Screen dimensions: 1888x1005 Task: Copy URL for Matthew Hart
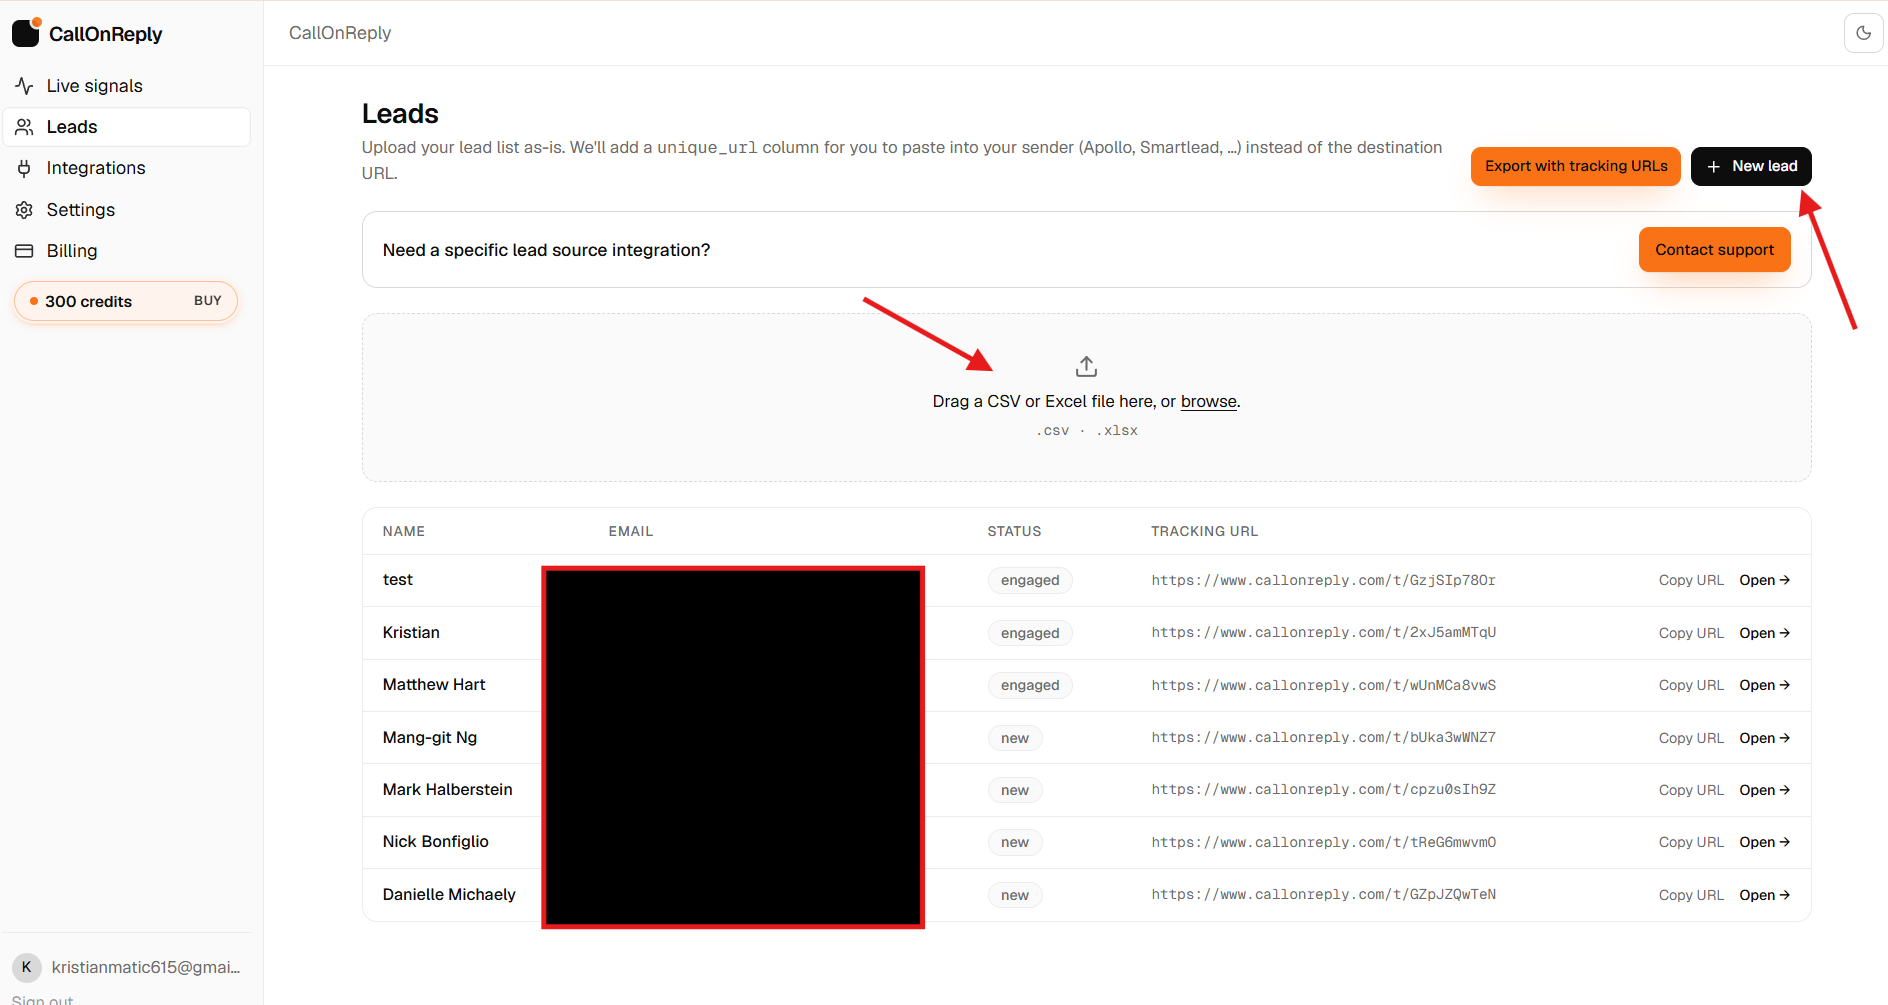(1691, 685)
